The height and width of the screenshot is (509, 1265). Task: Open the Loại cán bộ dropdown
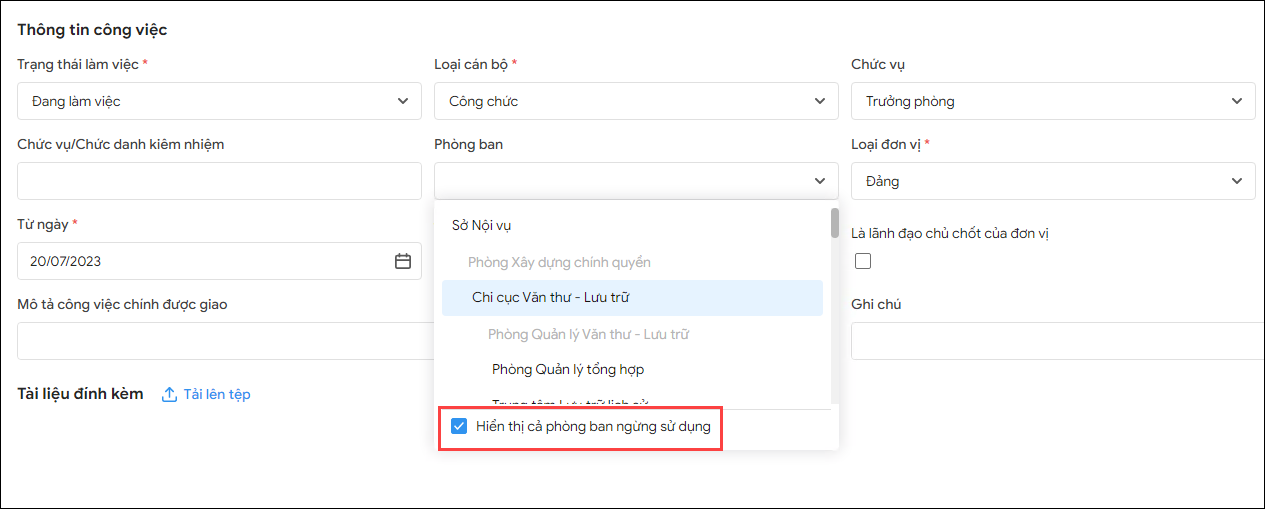tap(819, 101)
